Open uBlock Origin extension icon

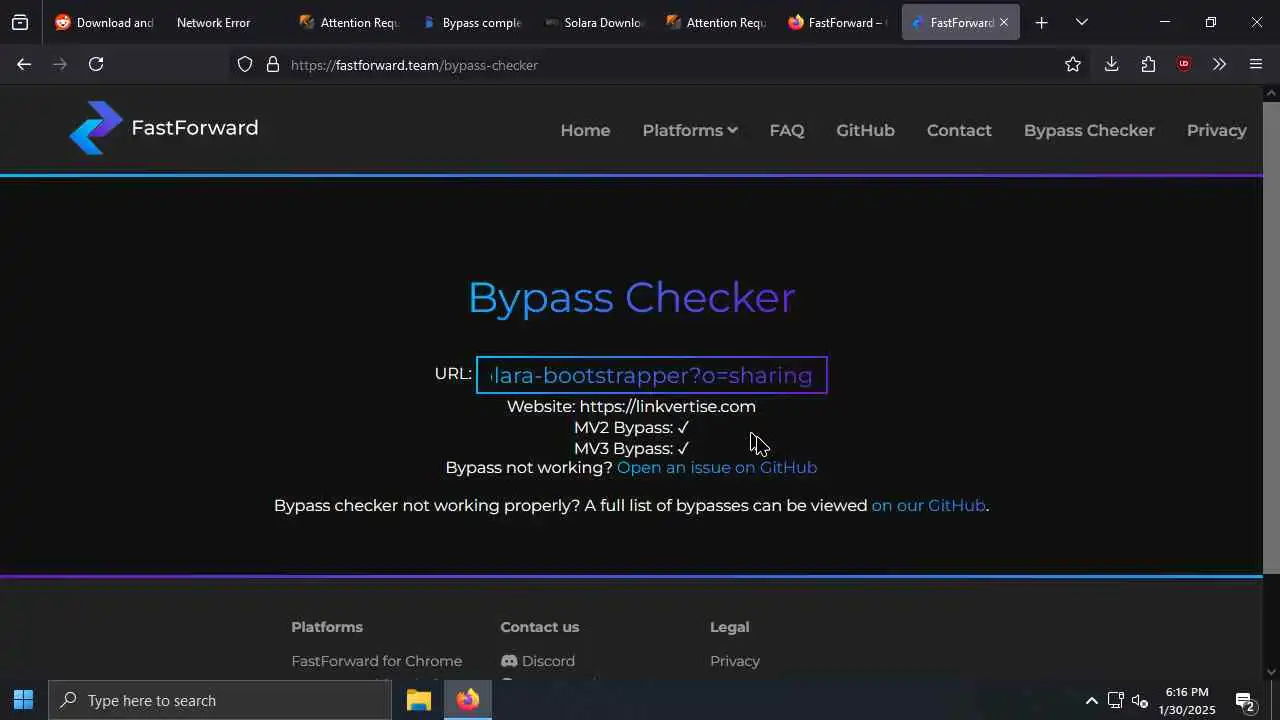click(1184, 64)
